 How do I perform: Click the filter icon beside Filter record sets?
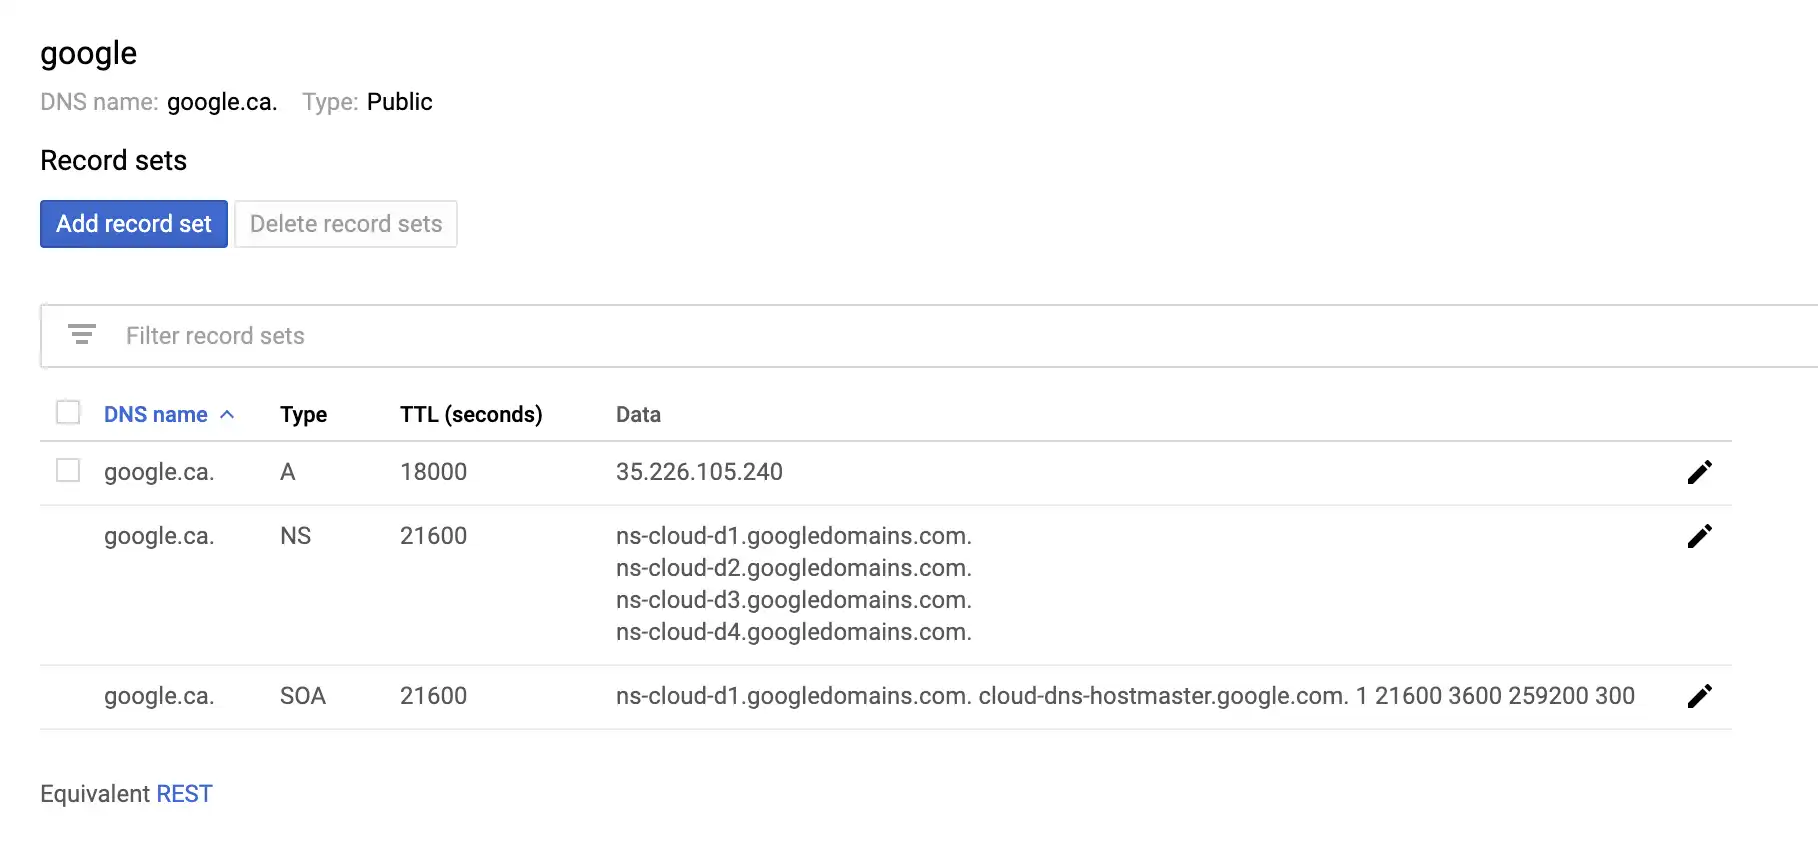82,335
